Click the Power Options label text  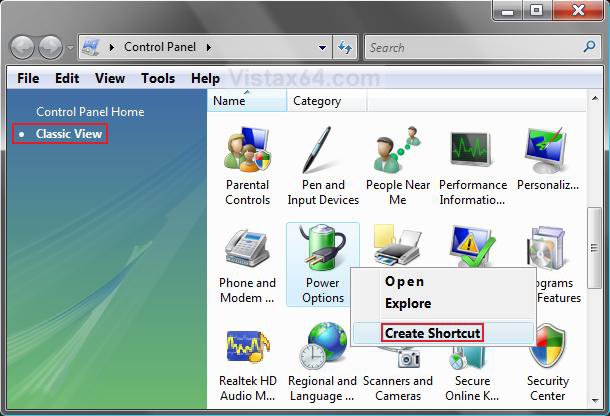click(323, 290)
